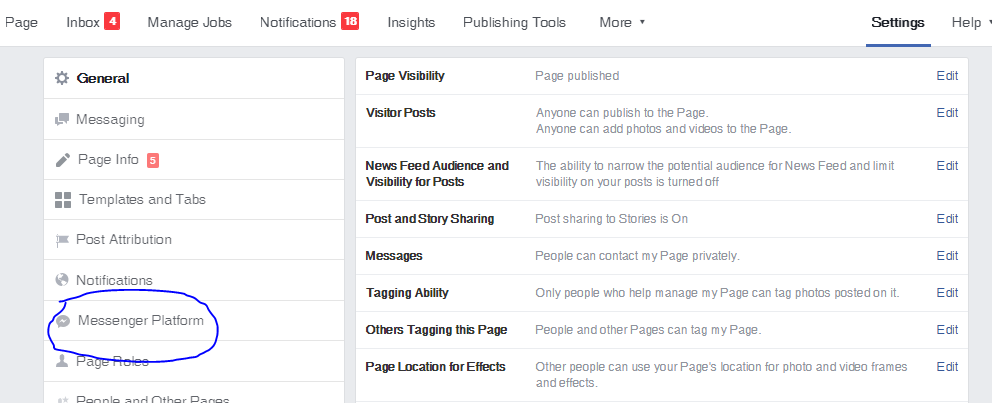
Task: Click 'Post sharing to Stories is On' text
Action: pos(611,219)
